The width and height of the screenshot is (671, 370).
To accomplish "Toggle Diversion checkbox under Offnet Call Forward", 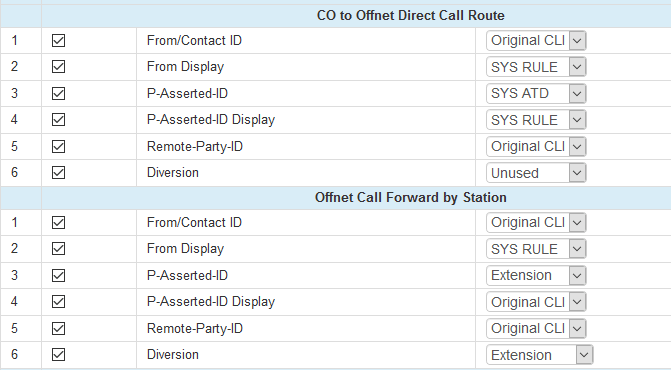I will 58,355.
